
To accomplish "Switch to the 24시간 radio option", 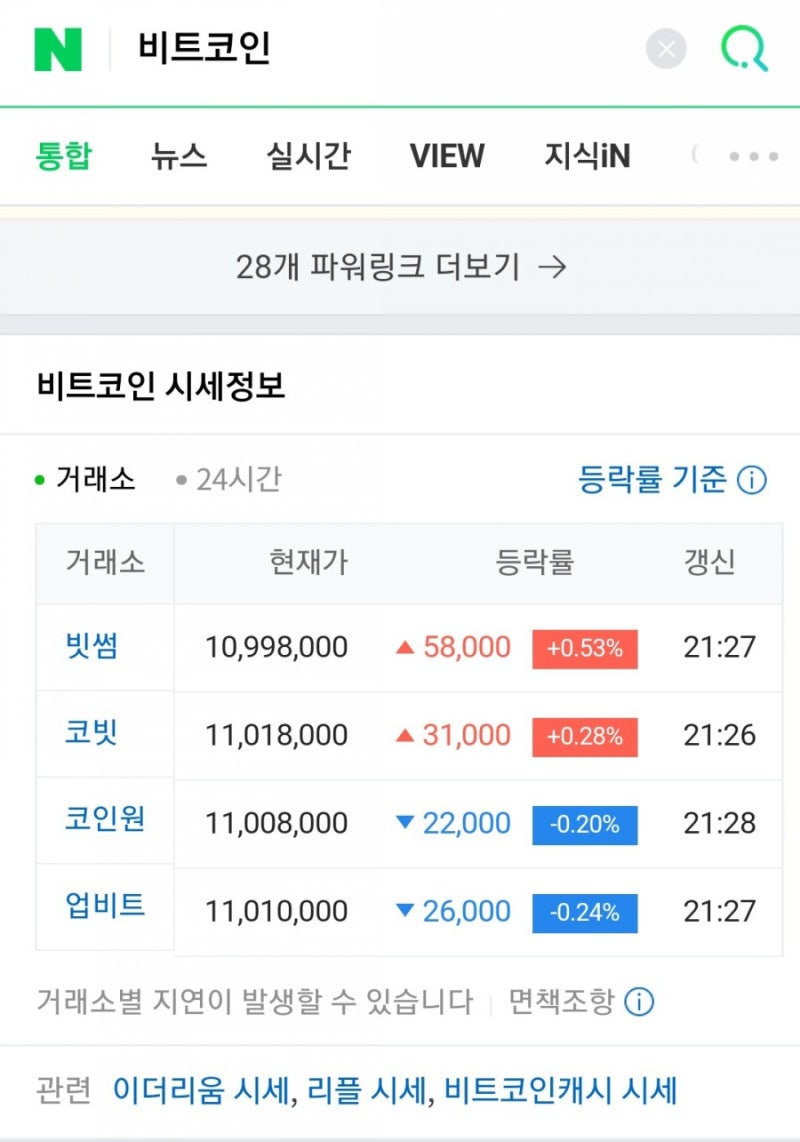I will coord(229,480).
